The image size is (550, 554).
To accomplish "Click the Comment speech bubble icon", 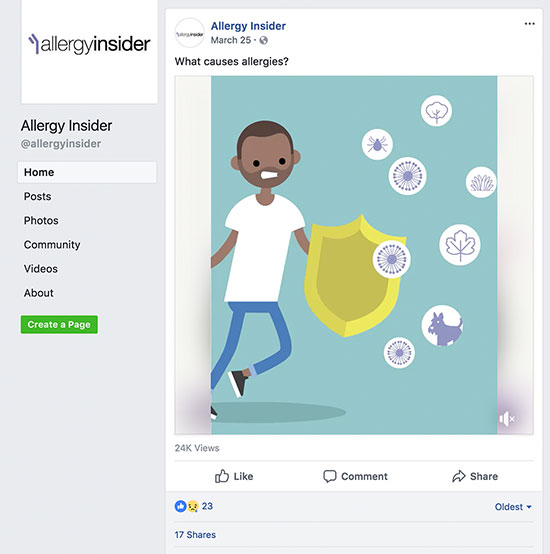I will [x=330, y=476].
